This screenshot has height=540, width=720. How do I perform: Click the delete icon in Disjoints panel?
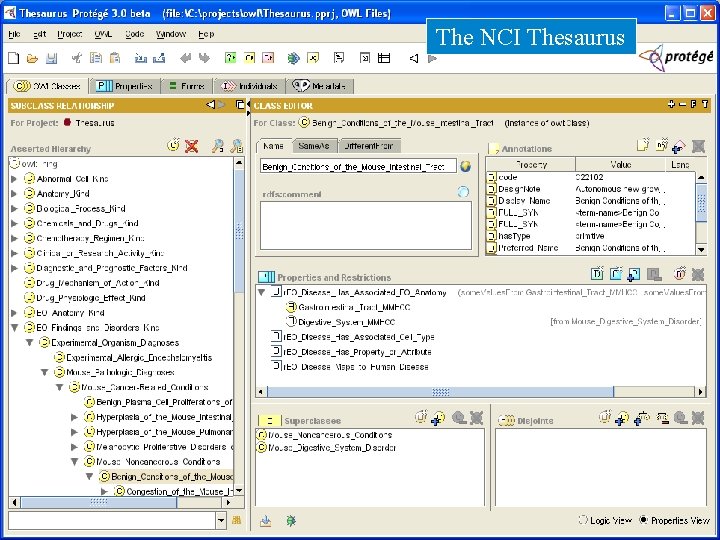[x=698, y=418]
